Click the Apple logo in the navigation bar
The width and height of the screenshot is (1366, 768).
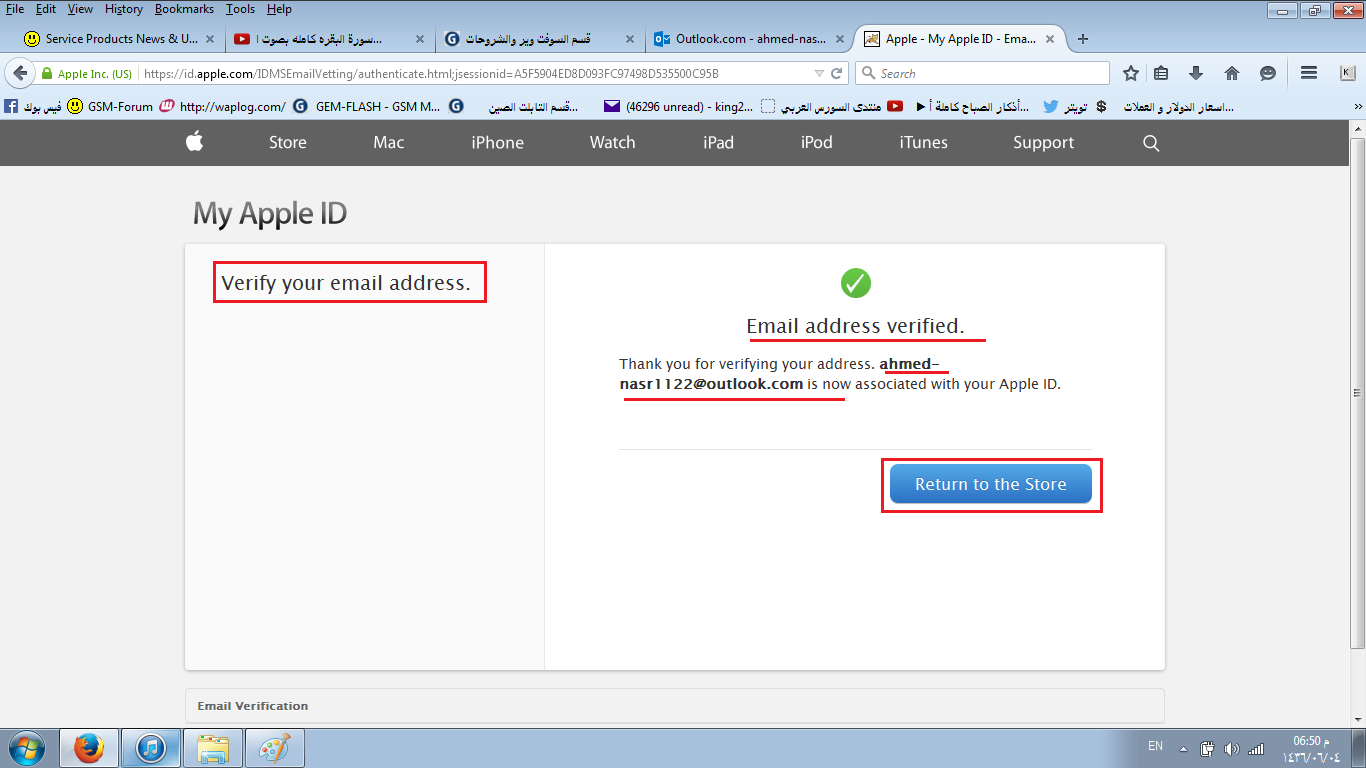194,142
